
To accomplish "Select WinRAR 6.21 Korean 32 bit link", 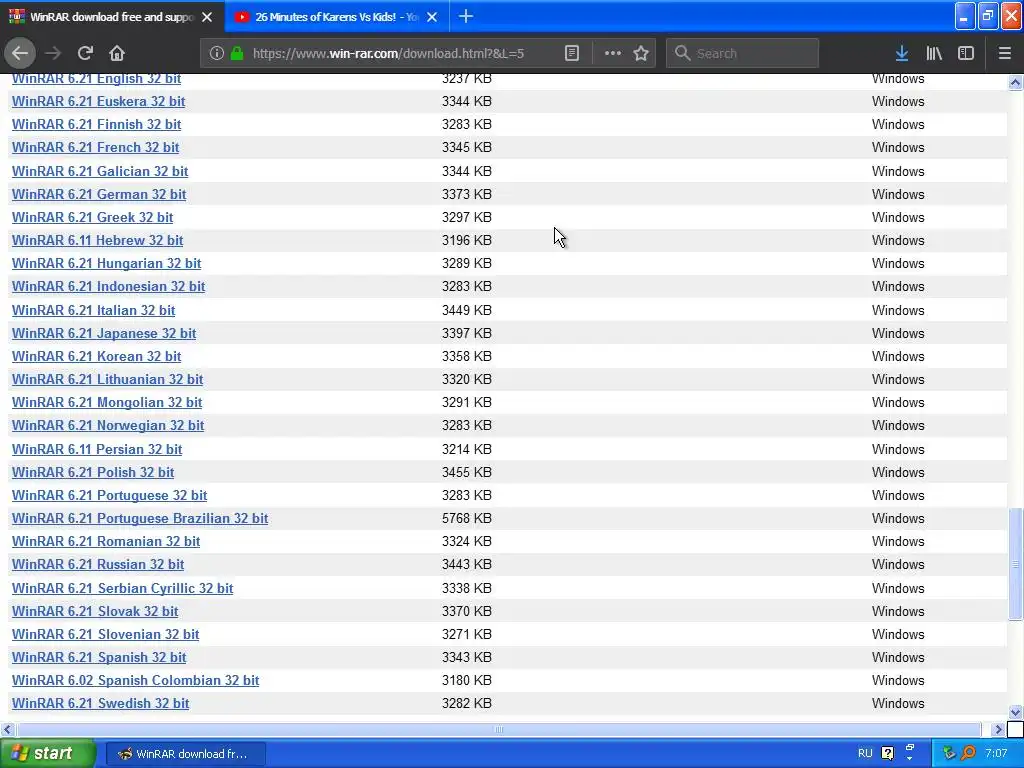I will [x=96, y=356].
